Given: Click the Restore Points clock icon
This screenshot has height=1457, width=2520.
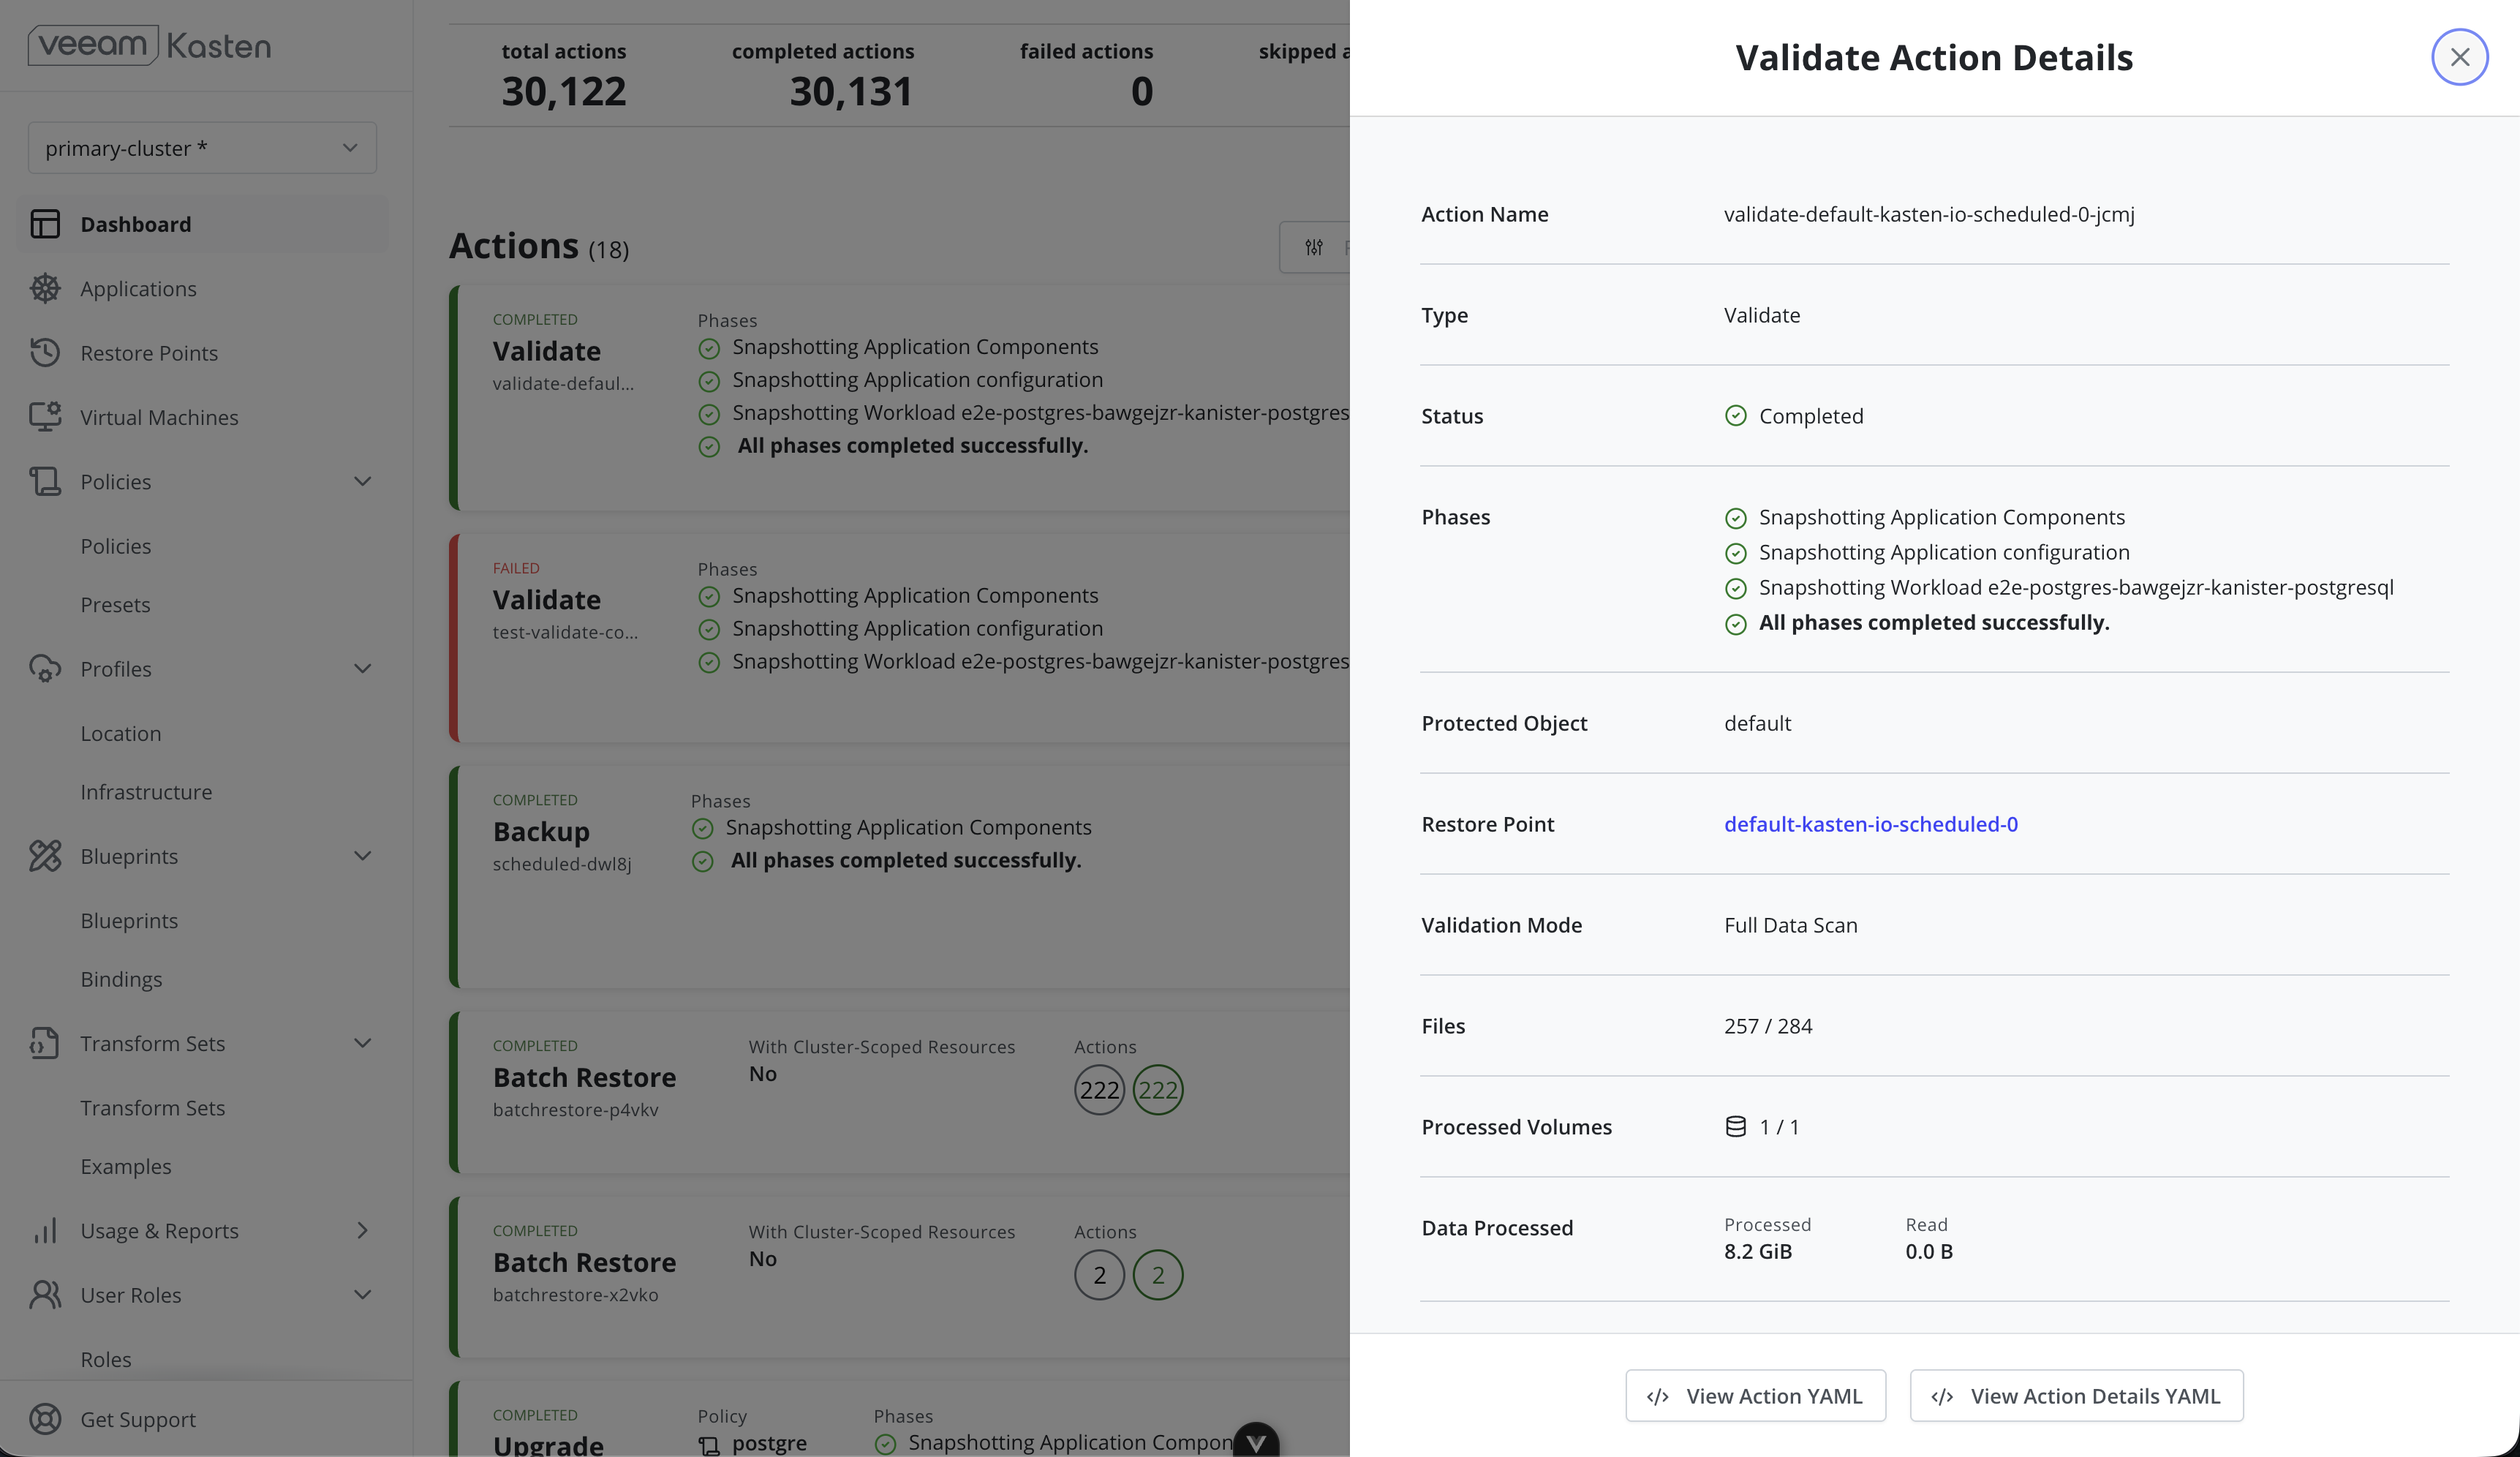Looking at the screenshot, I should click(x=45, y=352).
